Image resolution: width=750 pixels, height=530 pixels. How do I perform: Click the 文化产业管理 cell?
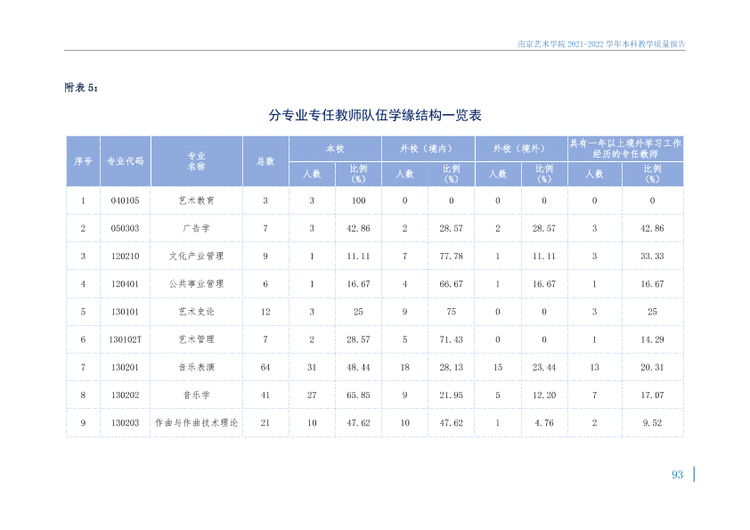(197, 256)
